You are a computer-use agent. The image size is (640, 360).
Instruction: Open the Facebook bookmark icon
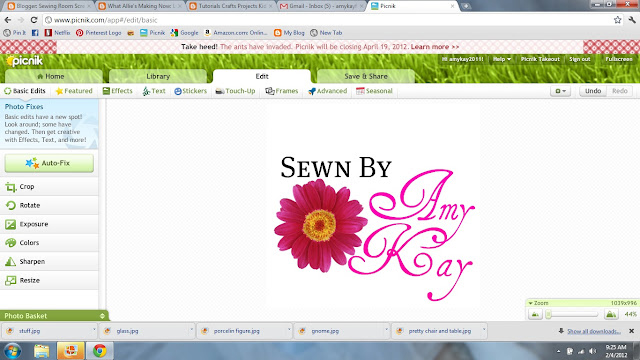click(x=35, y=33)
